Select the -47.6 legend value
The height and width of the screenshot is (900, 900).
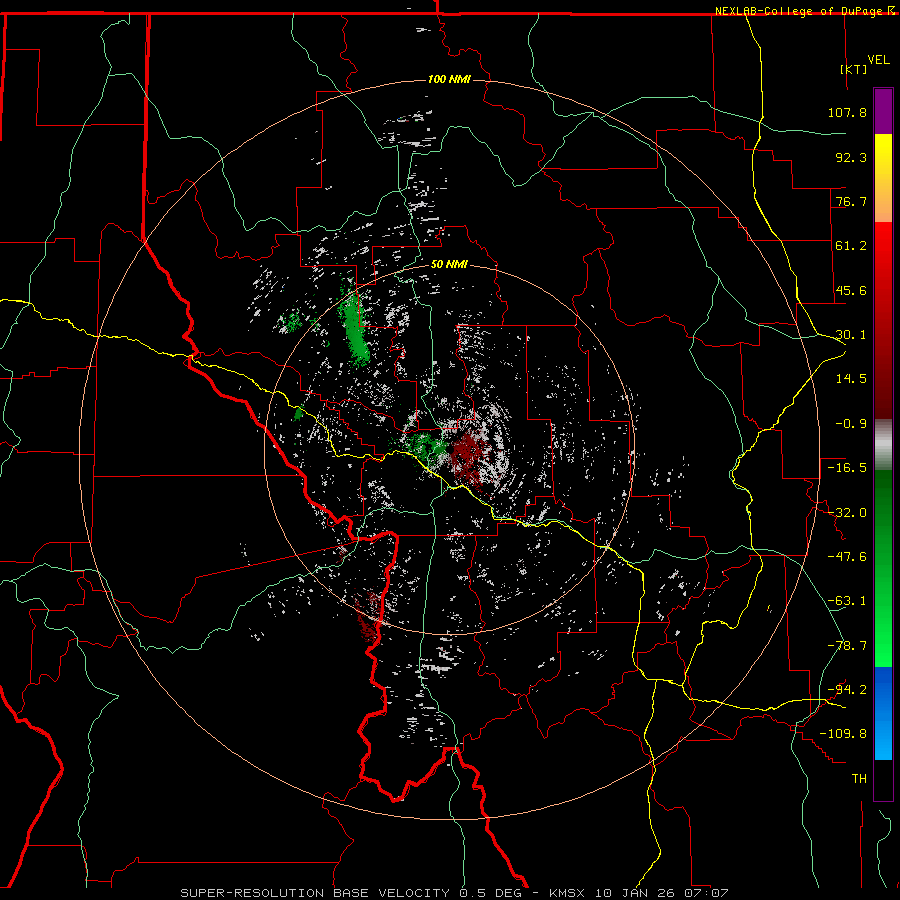pos(847,557)
